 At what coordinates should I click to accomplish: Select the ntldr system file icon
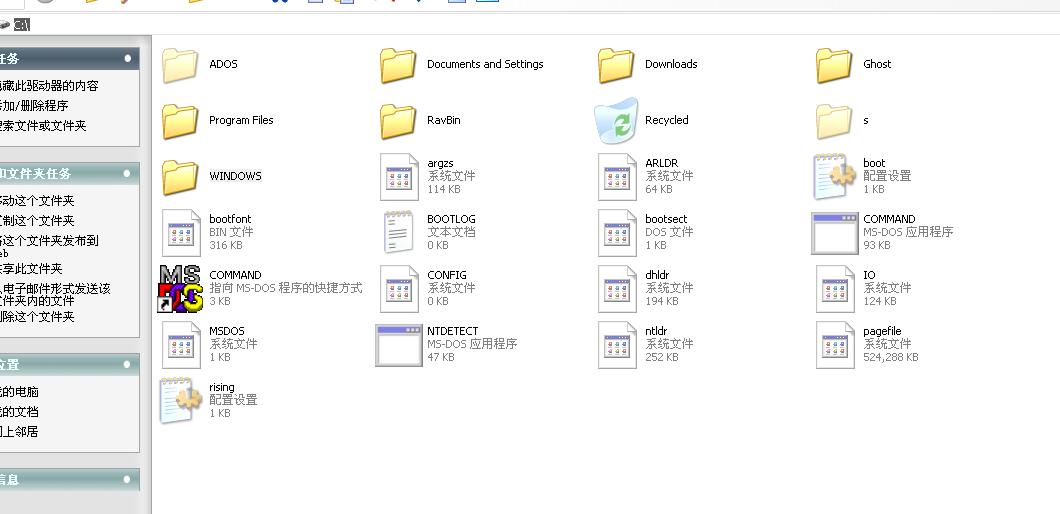click(617, 346)
